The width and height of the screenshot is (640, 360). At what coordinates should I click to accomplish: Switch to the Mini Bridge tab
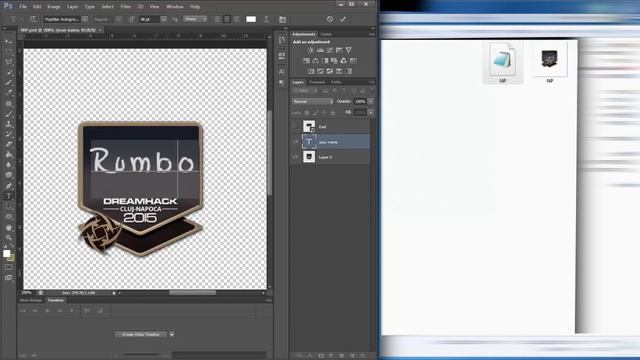(31, 300)
